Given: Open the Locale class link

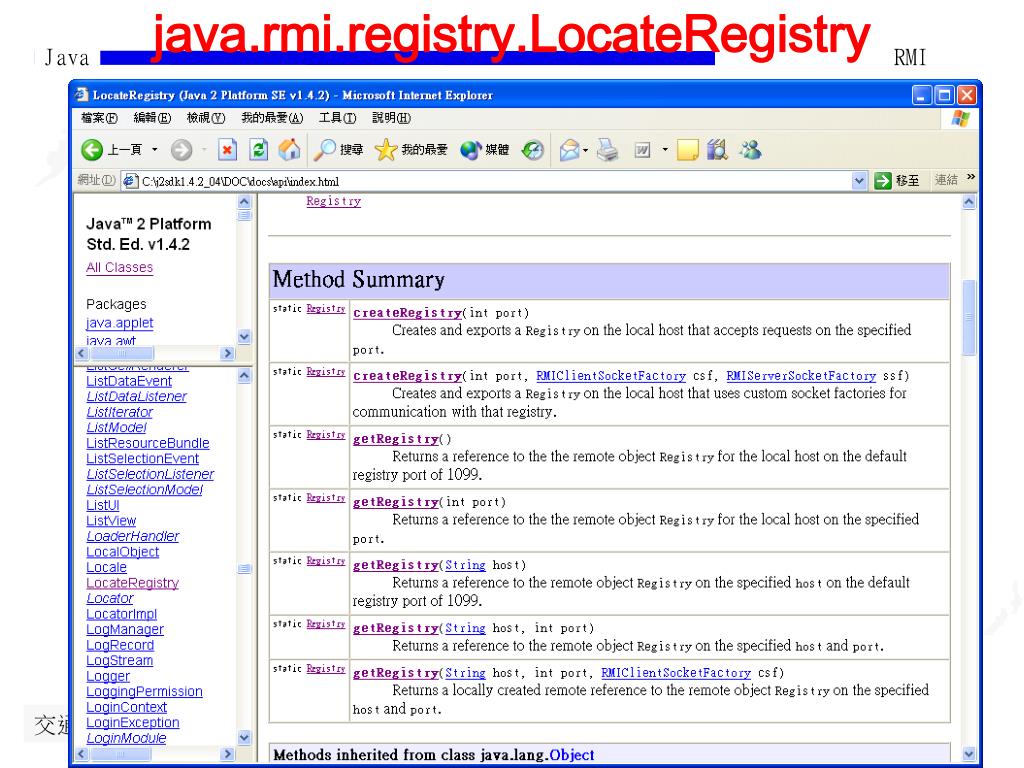Looking at the screenshot, I should click(106, 568).
